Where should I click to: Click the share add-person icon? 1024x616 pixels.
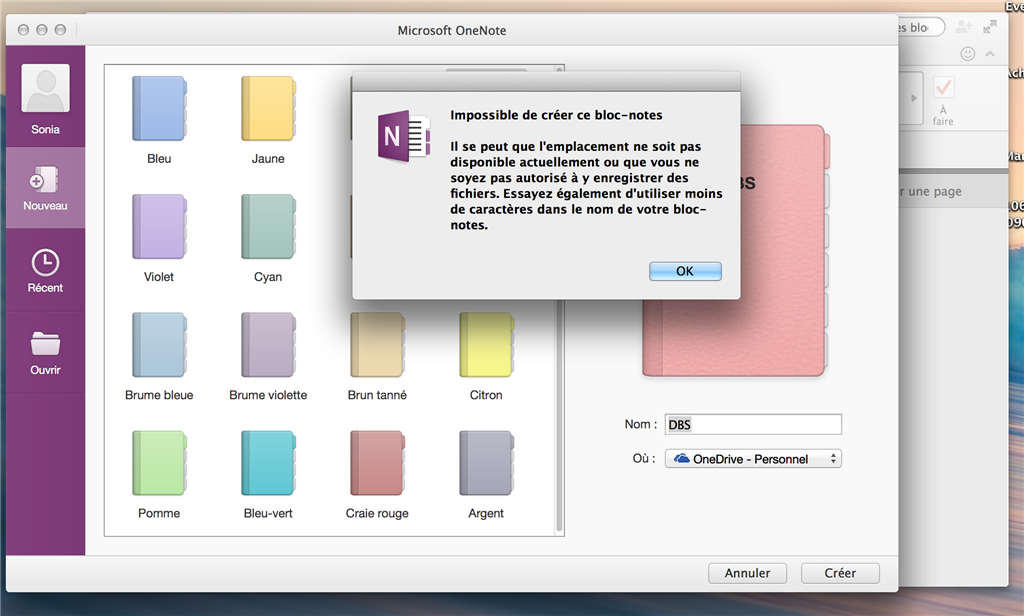tap(964, 27)
